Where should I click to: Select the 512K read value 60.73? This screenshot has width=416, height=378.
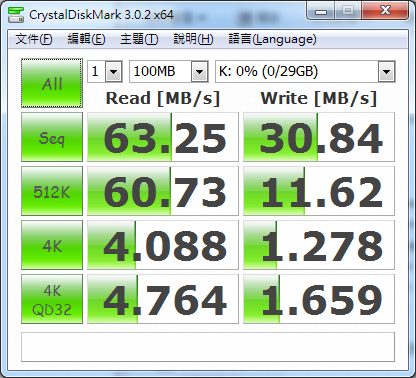[163, 191]
